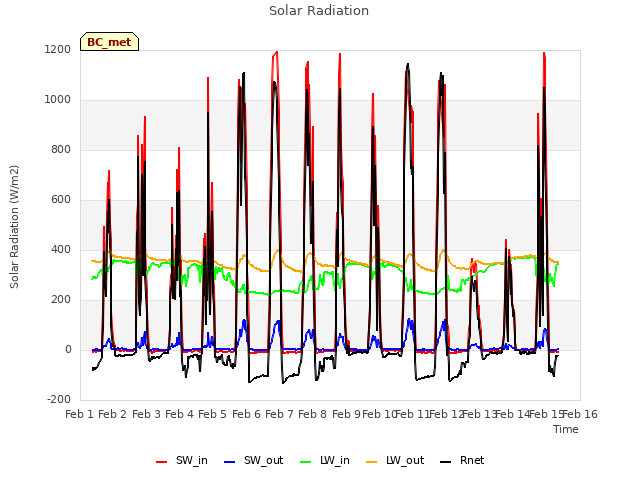Click the Feb 4 x-axis tick label
This screenshot has height=480, width=640.
(179, 414)
